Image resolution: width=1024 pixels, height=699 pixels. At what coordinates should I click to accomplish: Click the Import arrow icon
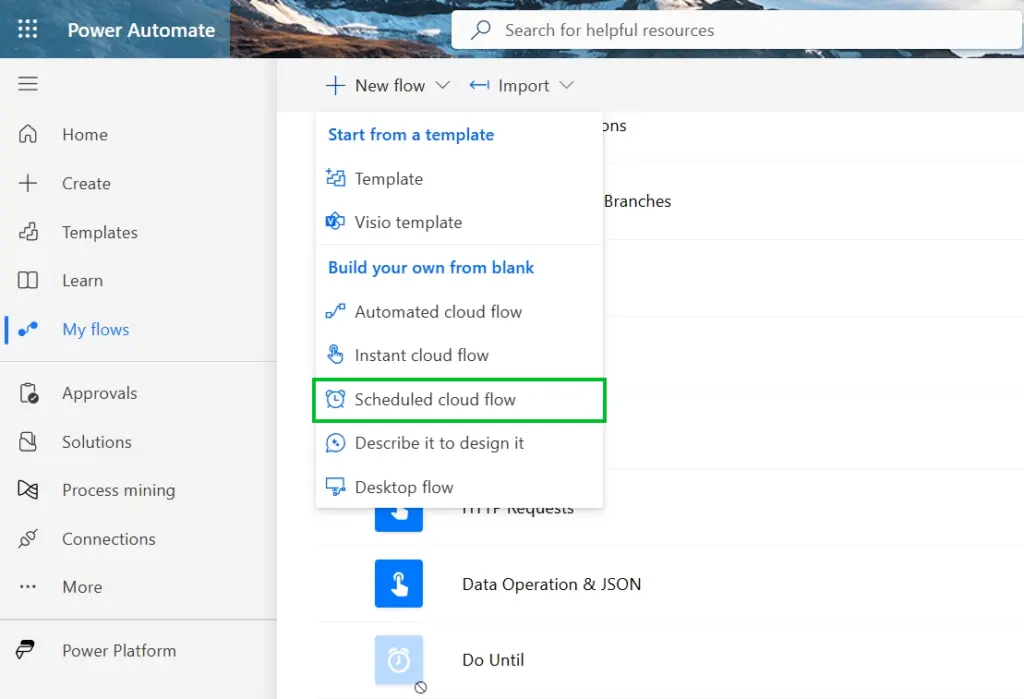[x=479, y=85]
